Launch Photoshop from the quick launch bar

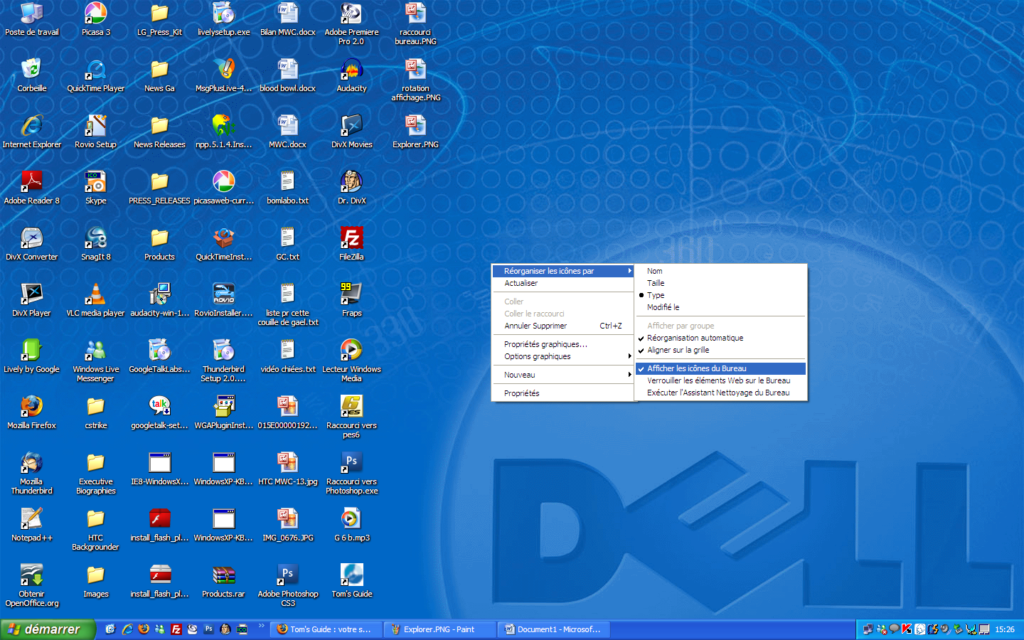click(x=209, y=630)
